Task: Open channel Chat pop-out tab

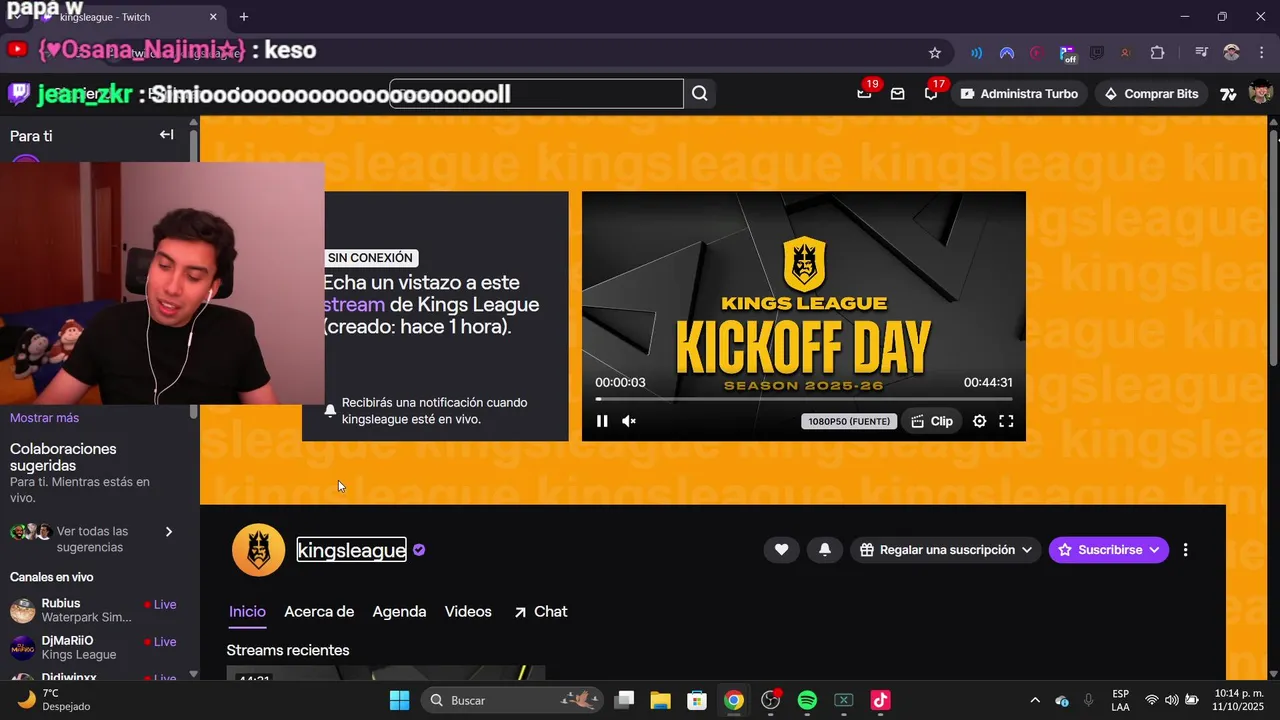Action: click(x=540, y=611)
